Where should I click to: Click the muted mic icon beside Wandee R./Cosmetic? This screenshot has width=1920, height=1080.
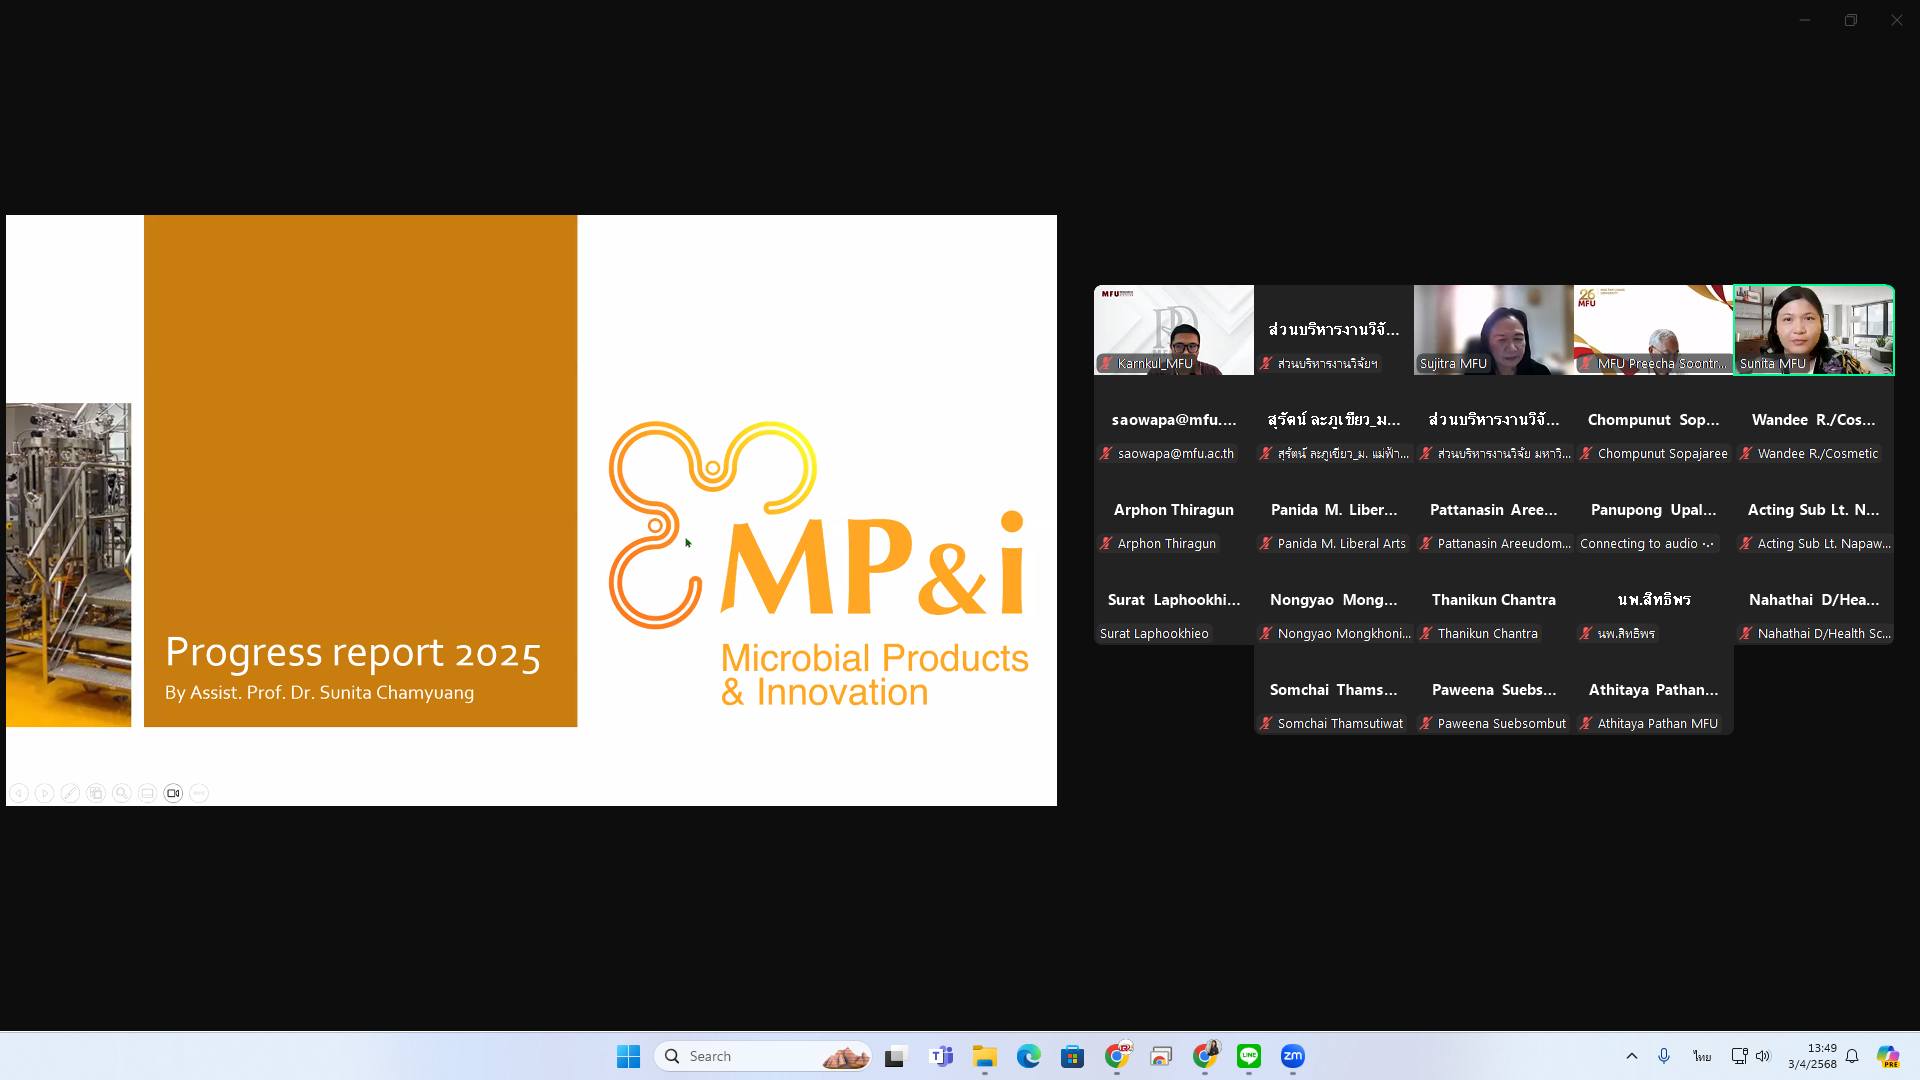(1746, 454)
